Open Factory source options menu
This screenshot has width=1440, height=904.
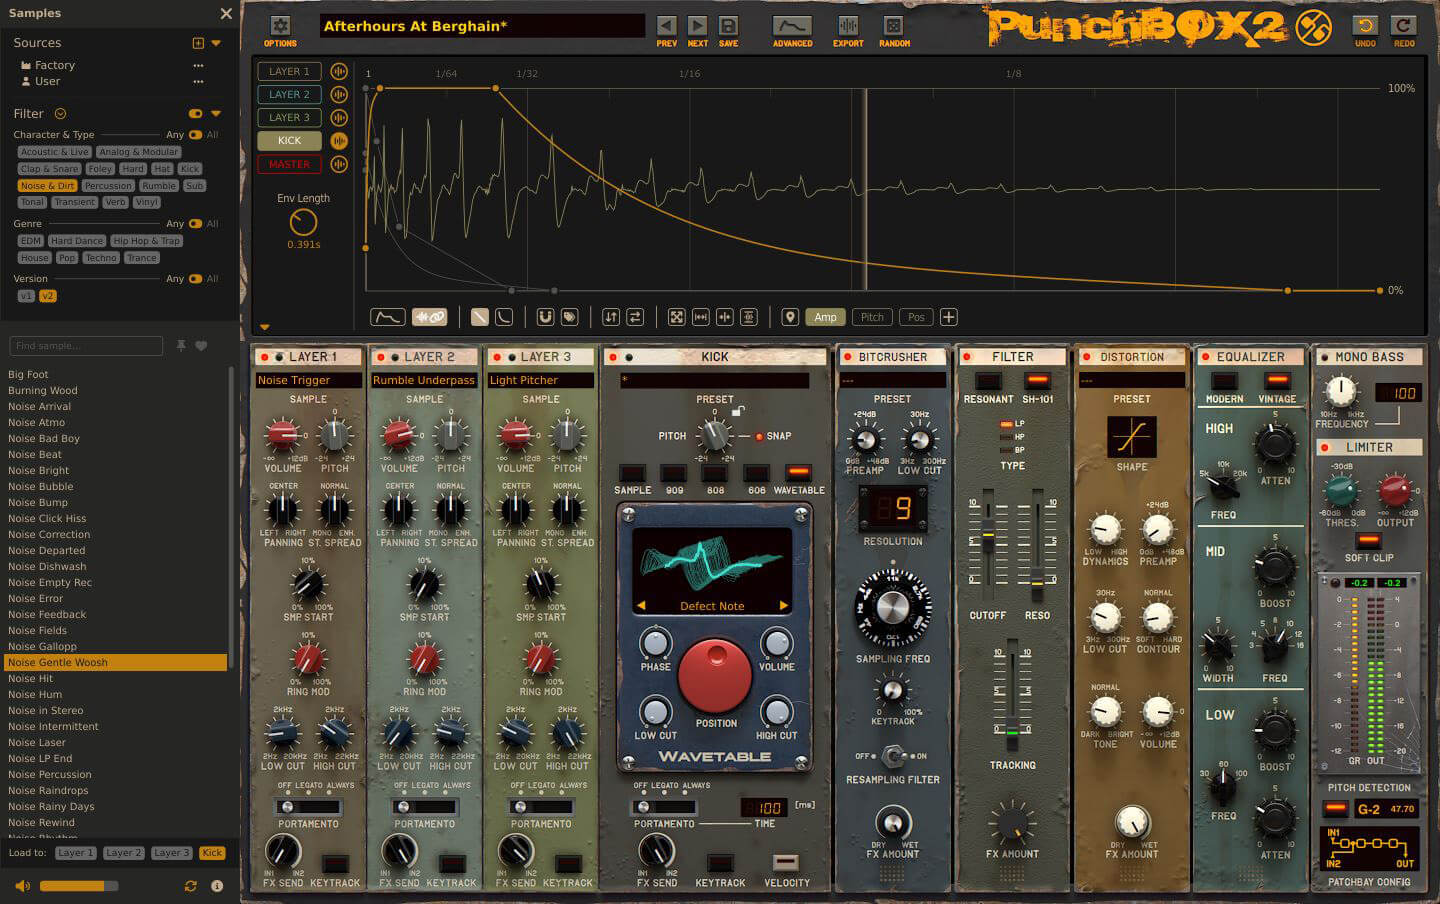pos(198,65)
